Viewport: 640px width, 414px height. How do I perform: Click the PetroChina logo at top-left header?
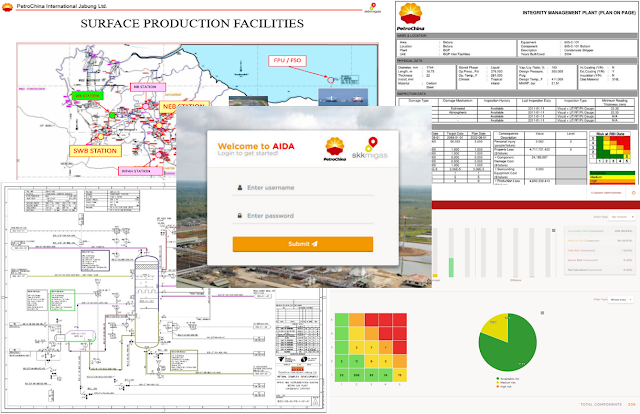(7, 7)
